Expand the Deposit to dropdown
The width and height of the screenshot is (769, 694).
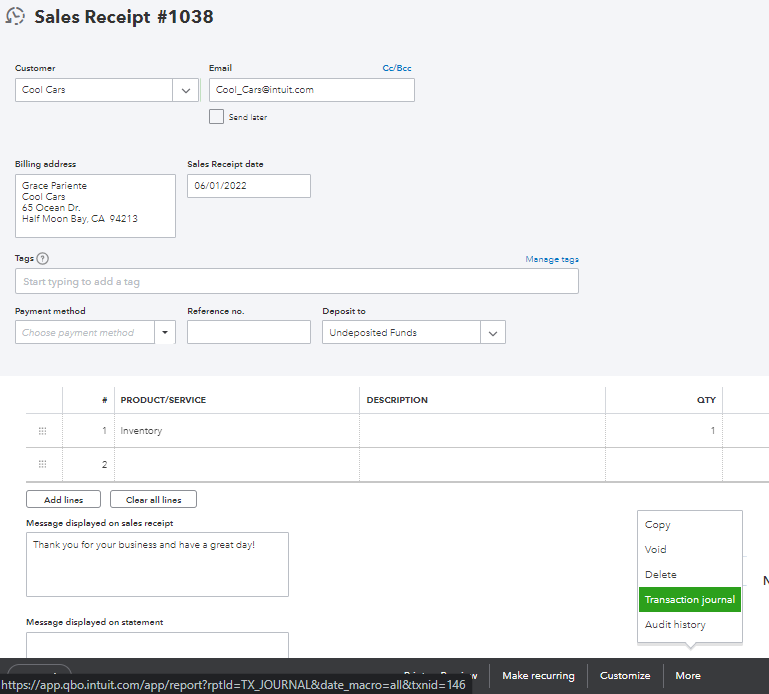pyautogui.click(x=492, y=332)
